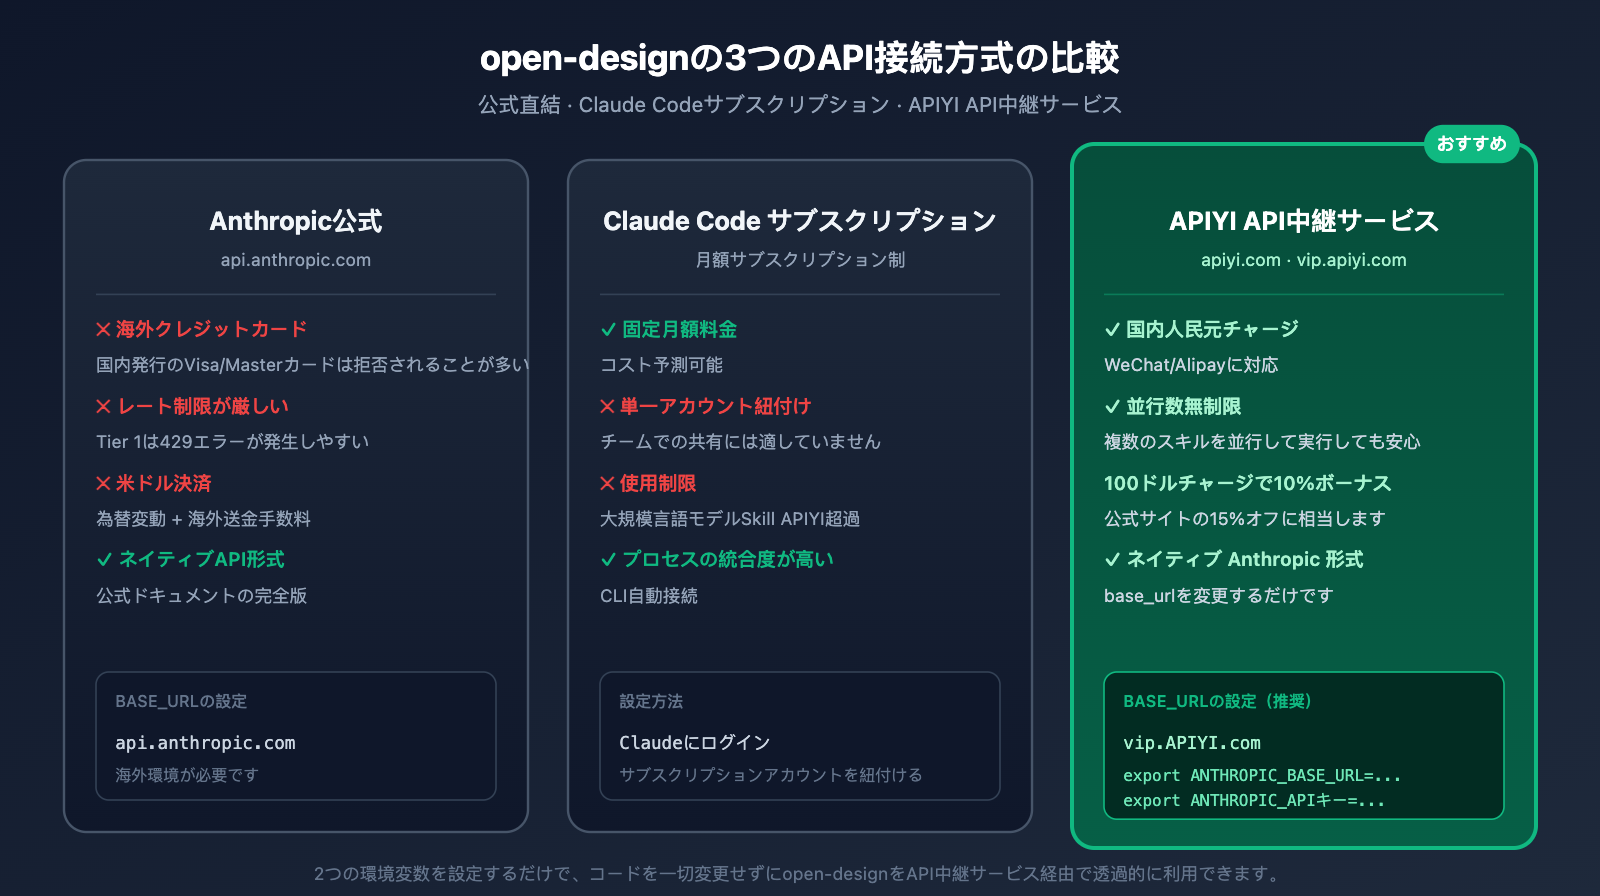1600x896 pixels.
Task: Click the text レート制限が厳しい
Action: tap(203, 407)
